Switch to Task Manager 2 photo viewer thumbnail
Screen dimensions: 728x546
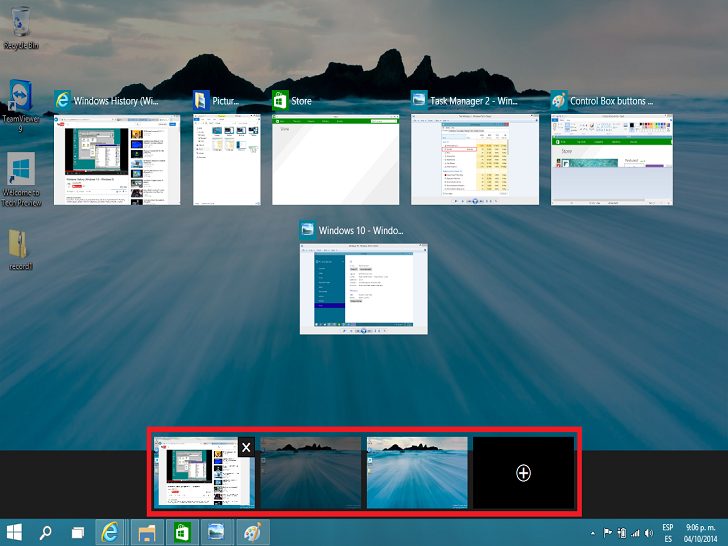click(475, 160)
